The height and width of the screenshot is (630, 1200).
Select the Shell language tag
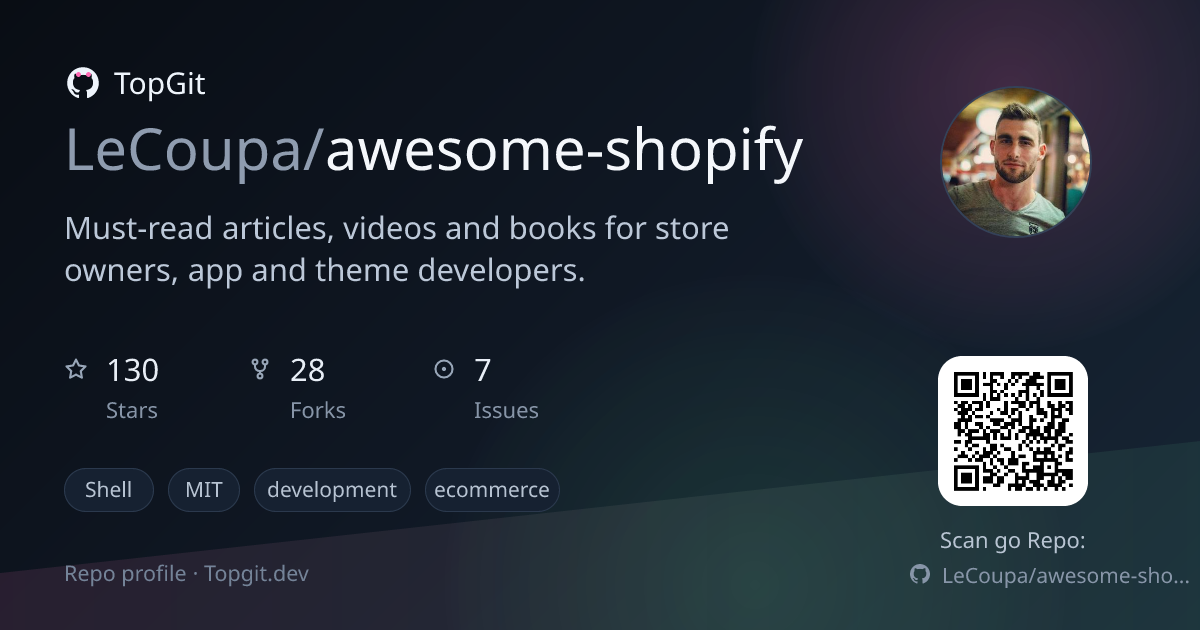109,490
